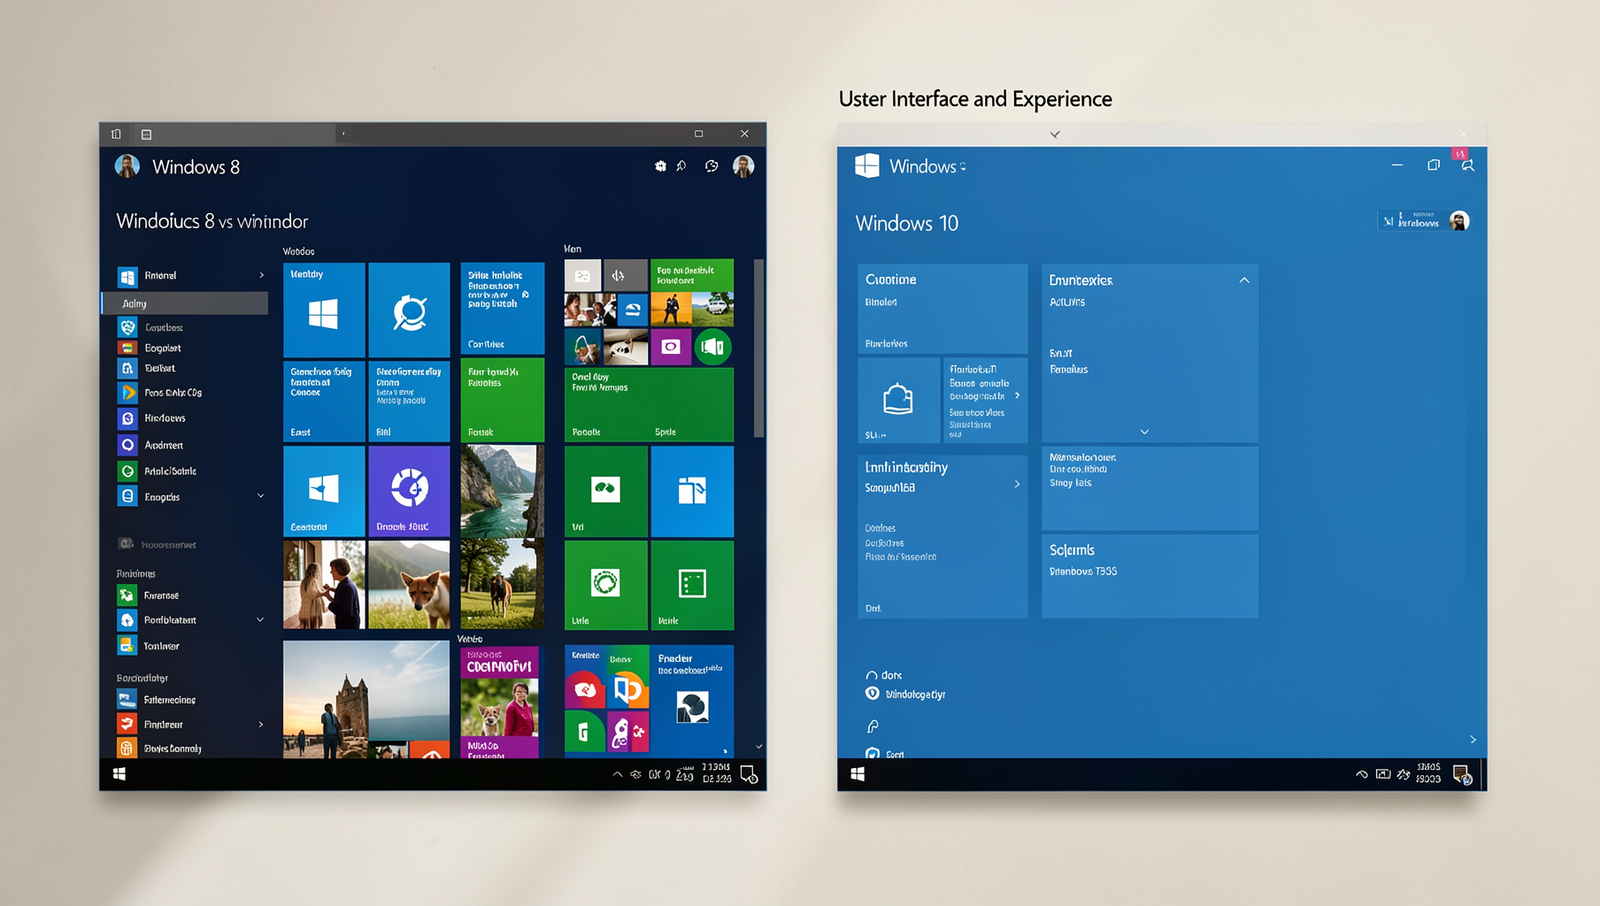Open the action center icon in Windows 8 taskbar
This screenshot has width=1600, height=906.
click(749, 775)
